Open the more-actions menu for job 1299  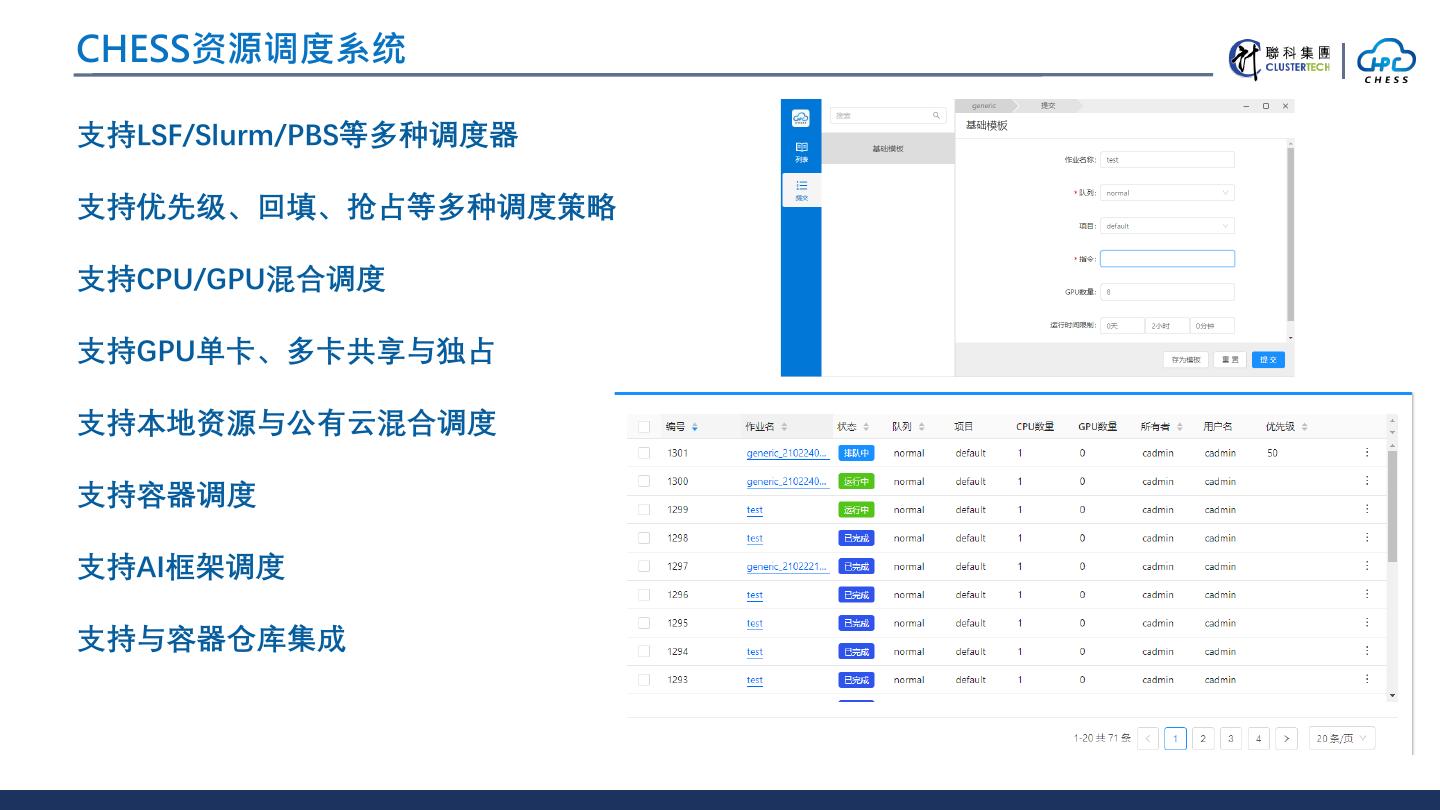coord(1367,509)
